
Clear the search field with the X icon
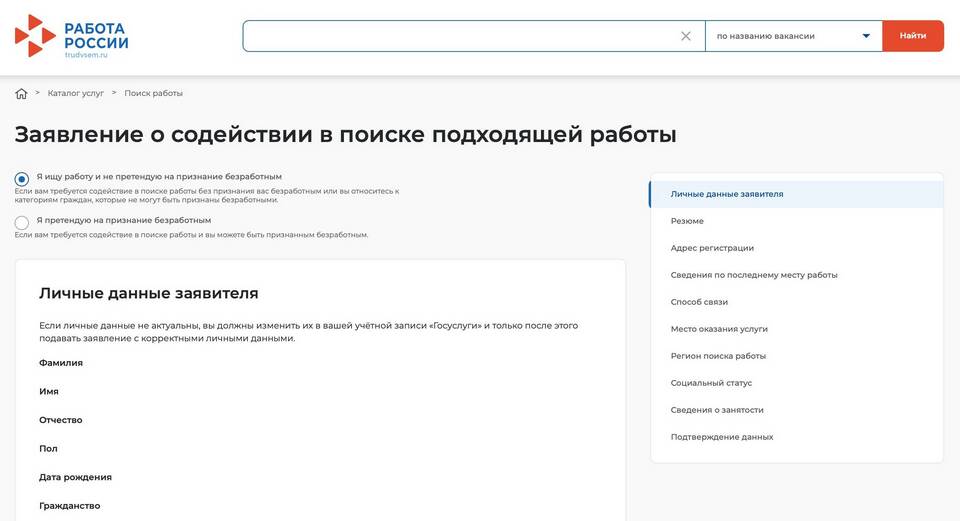pyautogui.click(x=686, y=36)
